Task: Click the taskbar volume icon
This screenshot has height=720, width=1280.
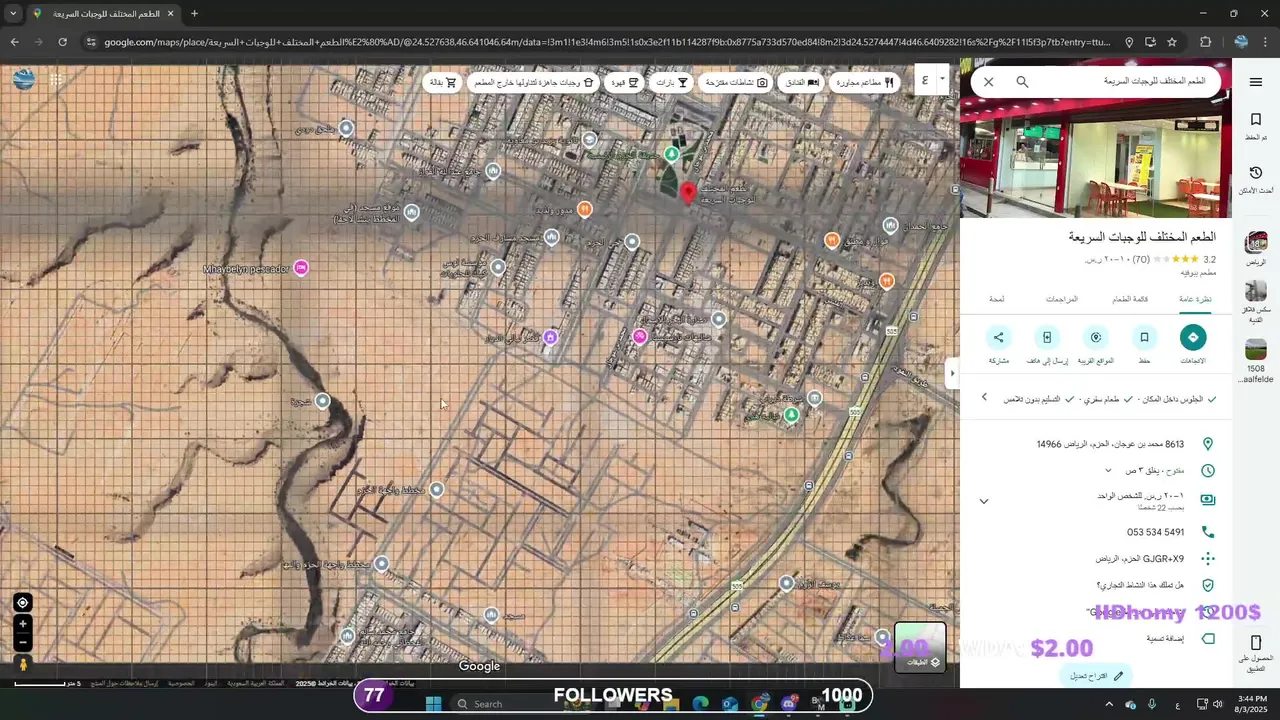Action: (x=1217, y=704)
